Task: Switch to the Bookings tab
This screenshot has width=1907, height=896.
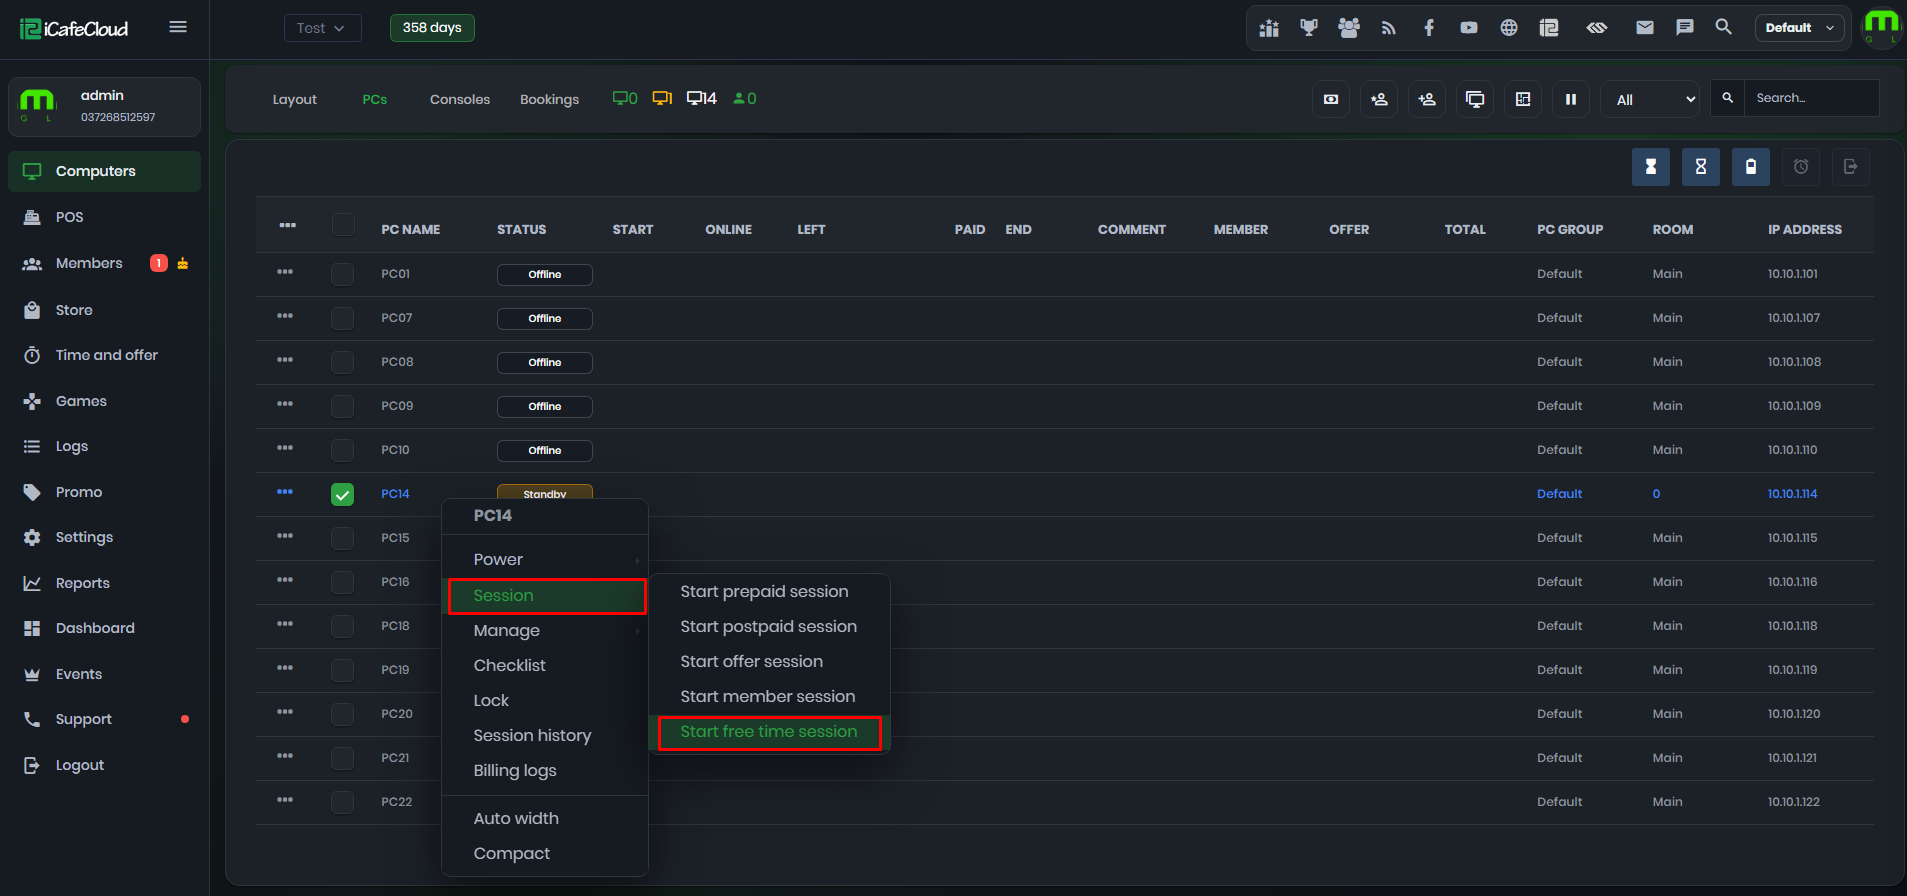Action: 549,99
